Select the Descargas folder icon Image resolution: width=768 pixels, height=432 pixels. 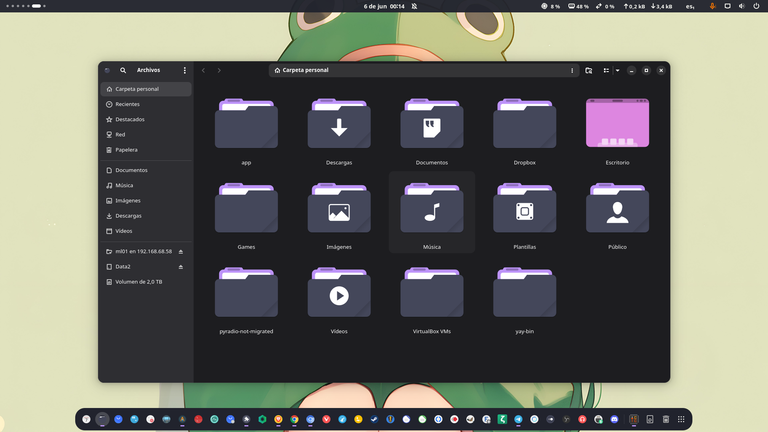click(x=339, y=123)
